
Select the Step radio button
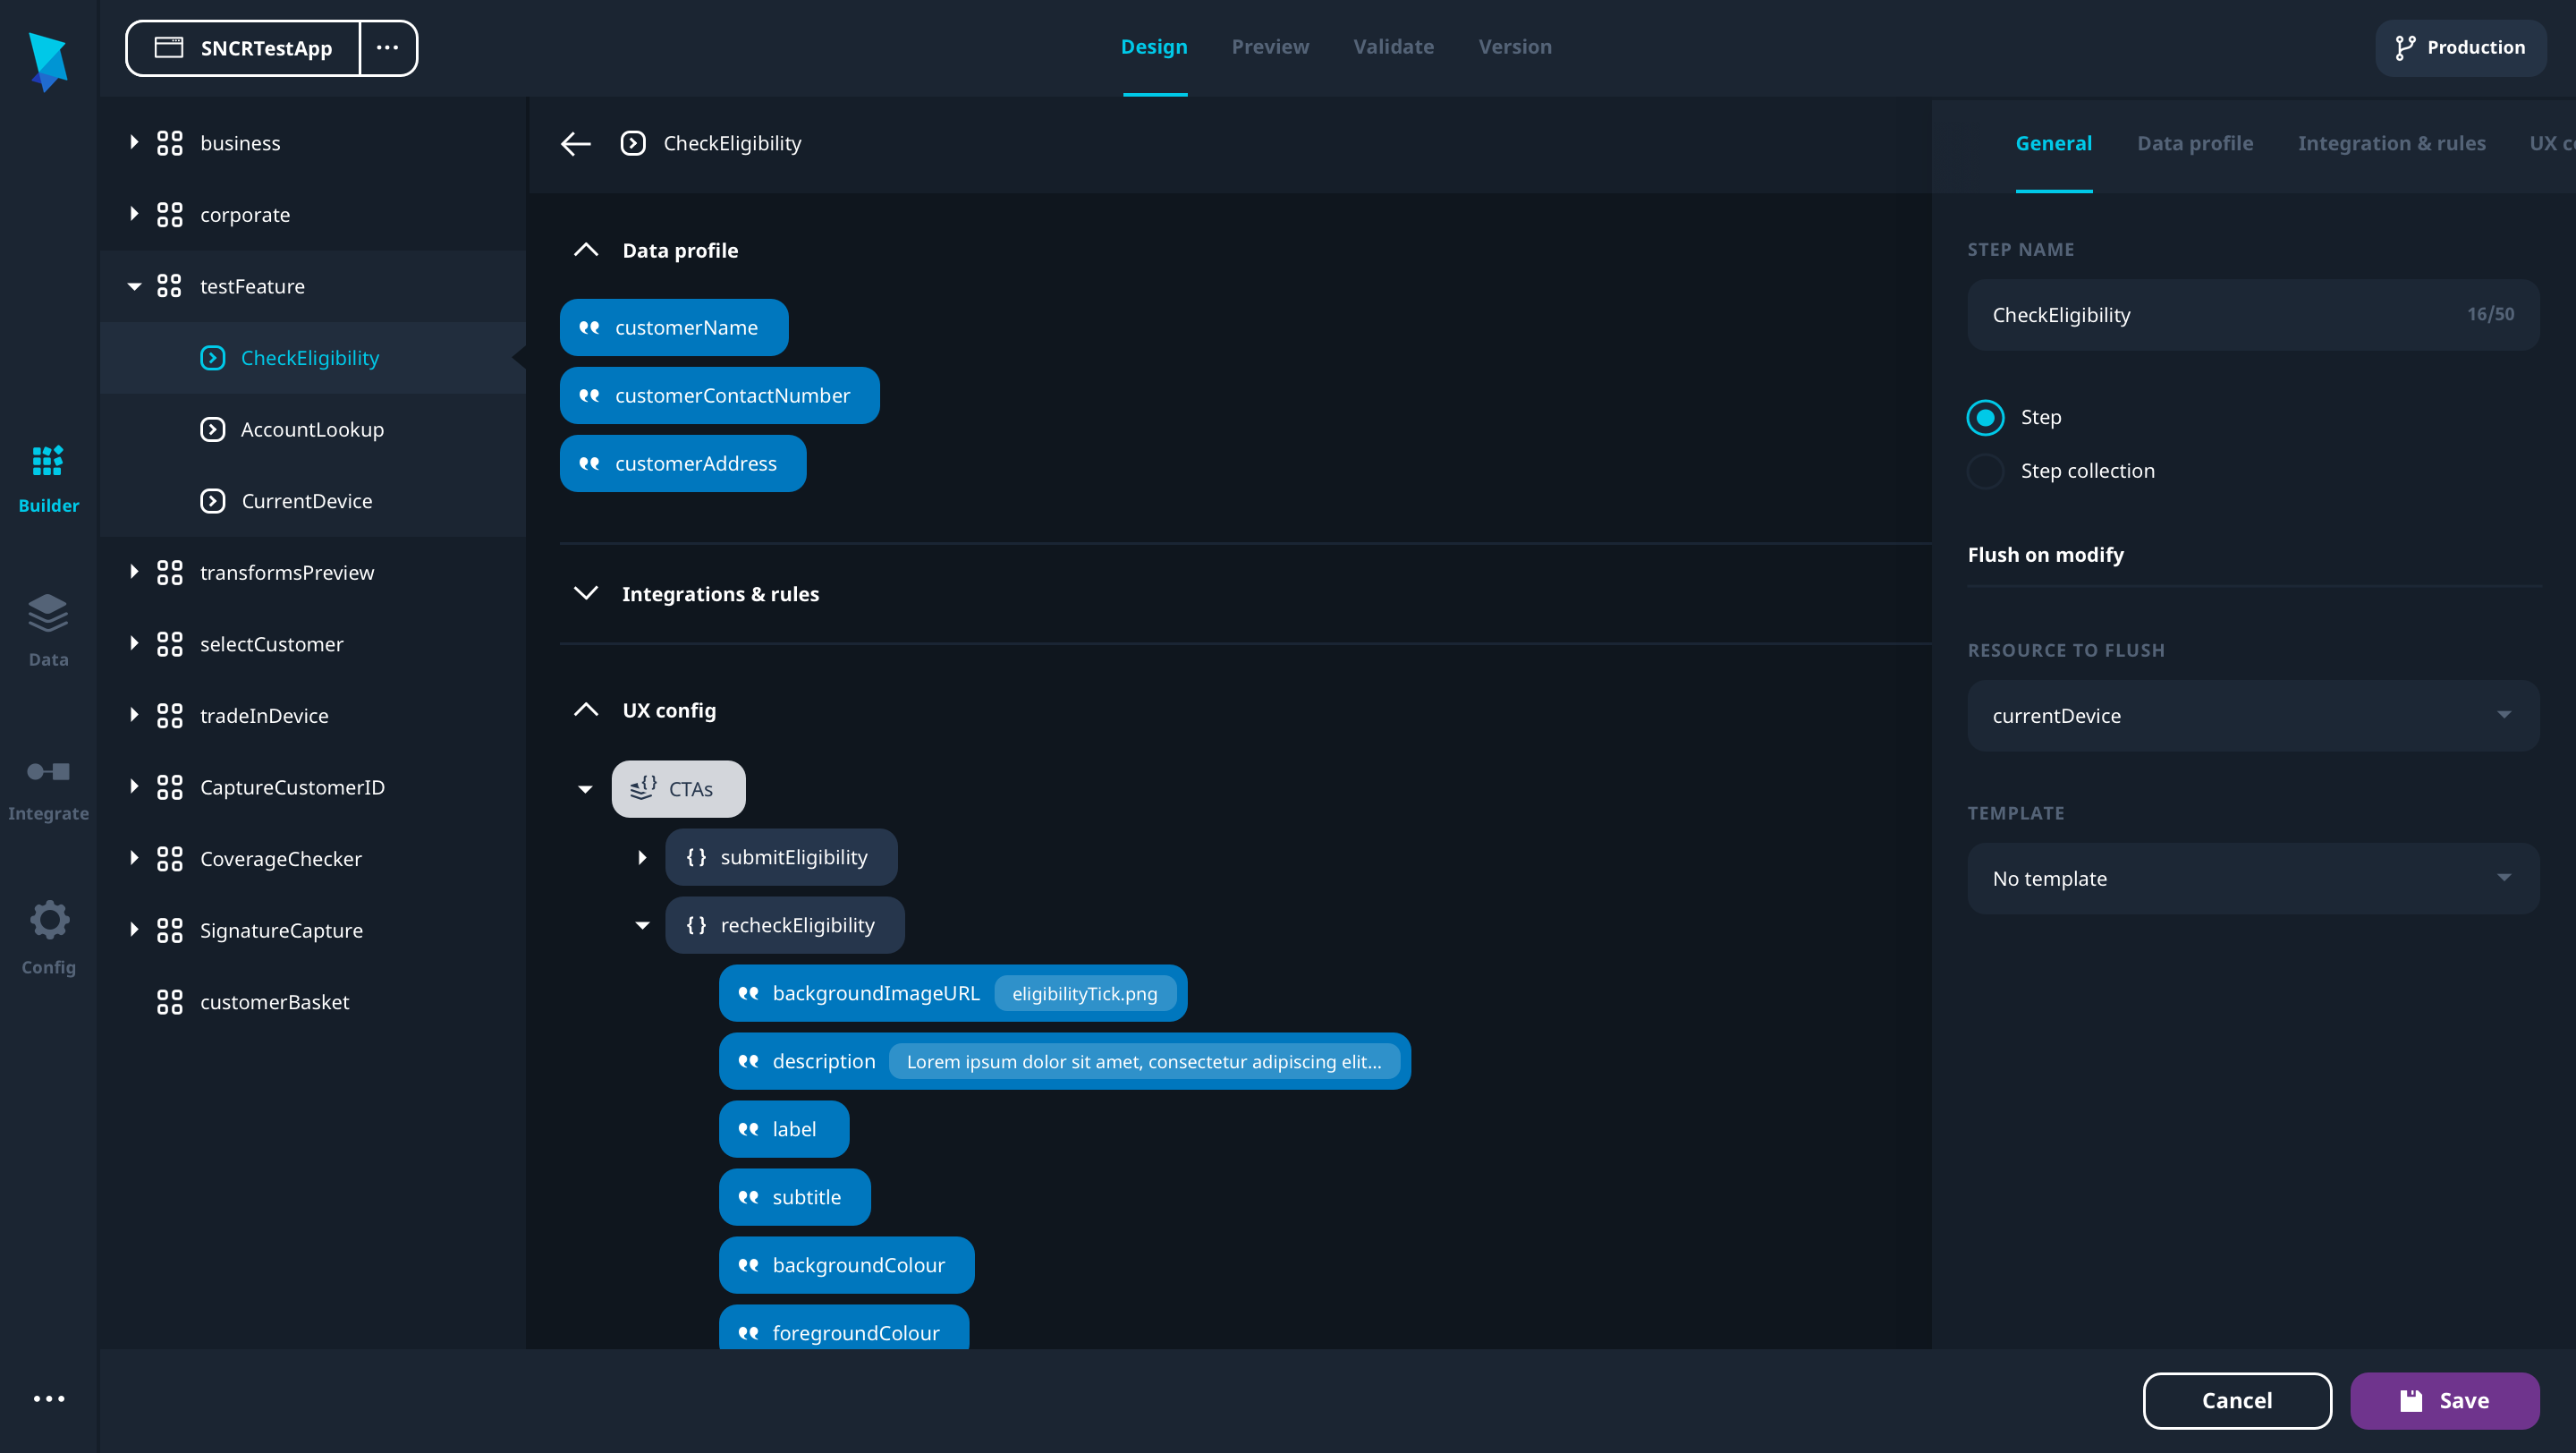click(x=1985, y=417)
